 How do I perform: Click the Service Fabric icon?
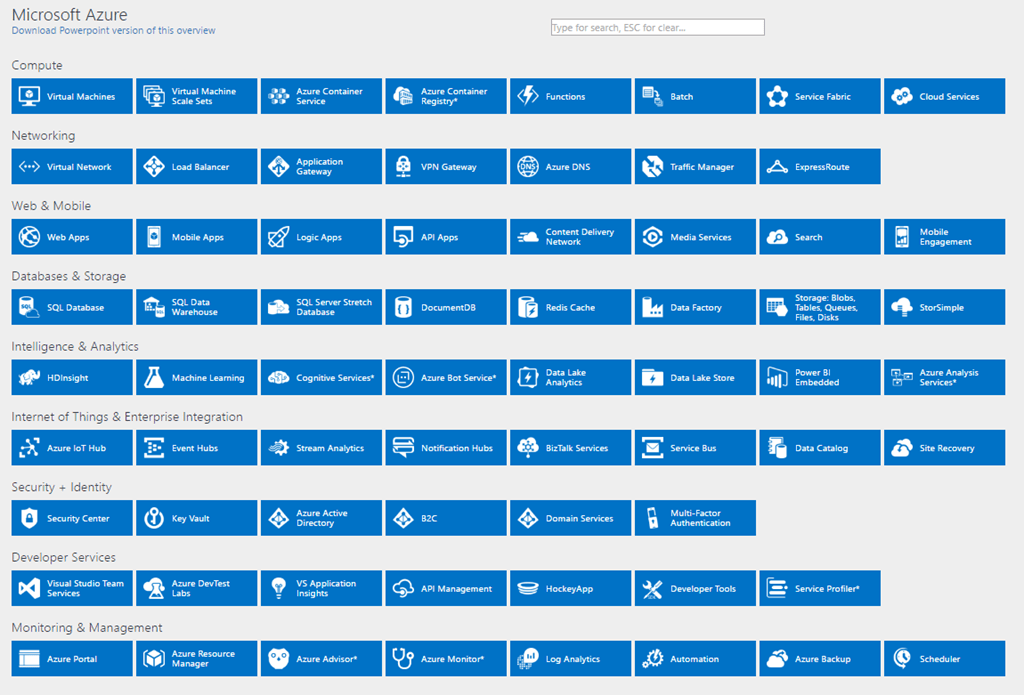[x=777, y=96]
